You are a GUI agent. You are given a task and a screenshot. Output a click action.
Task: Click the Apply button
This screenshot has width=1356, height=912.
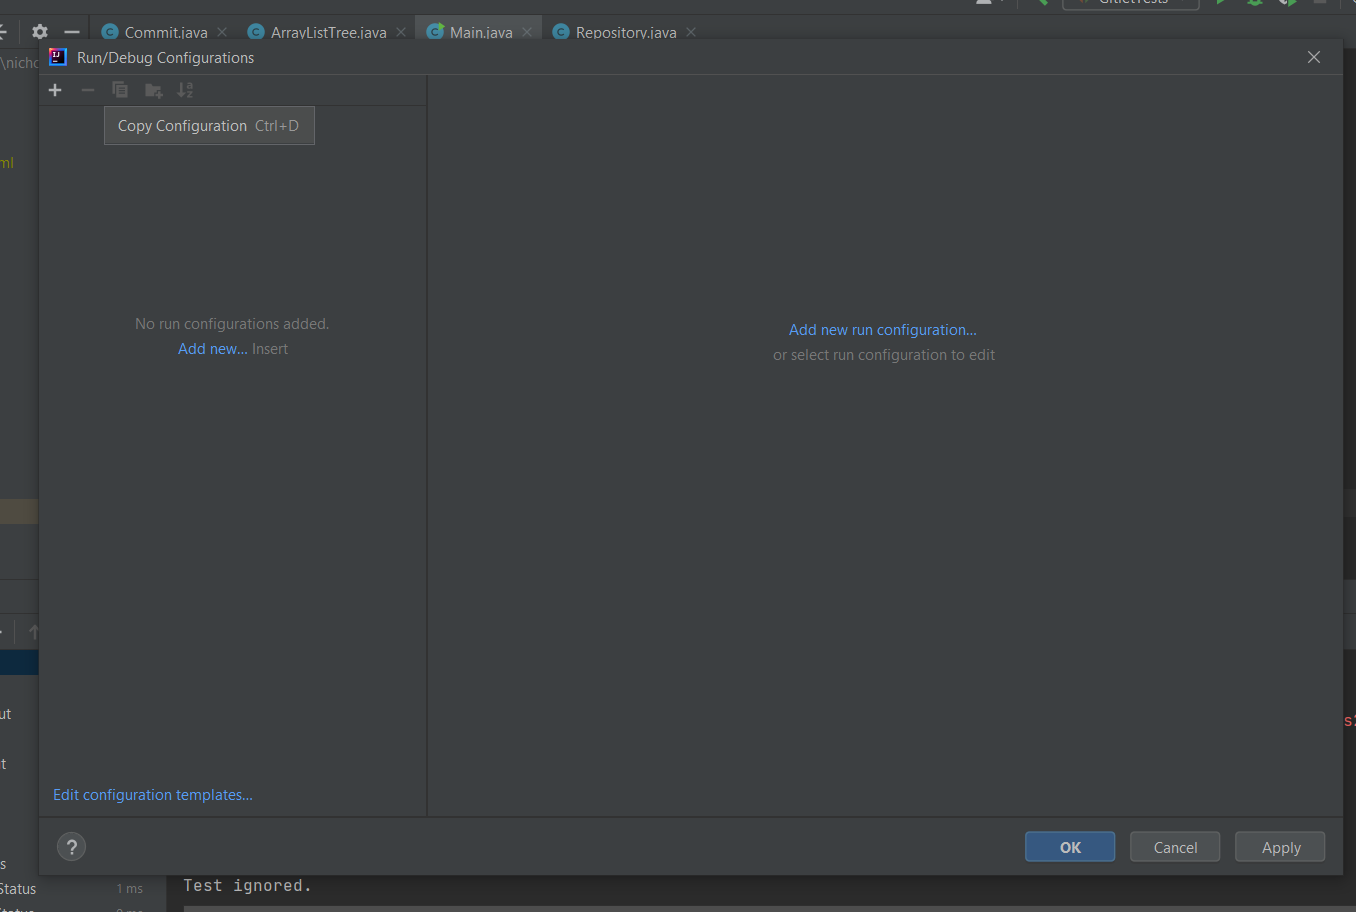click(1280, 847)
